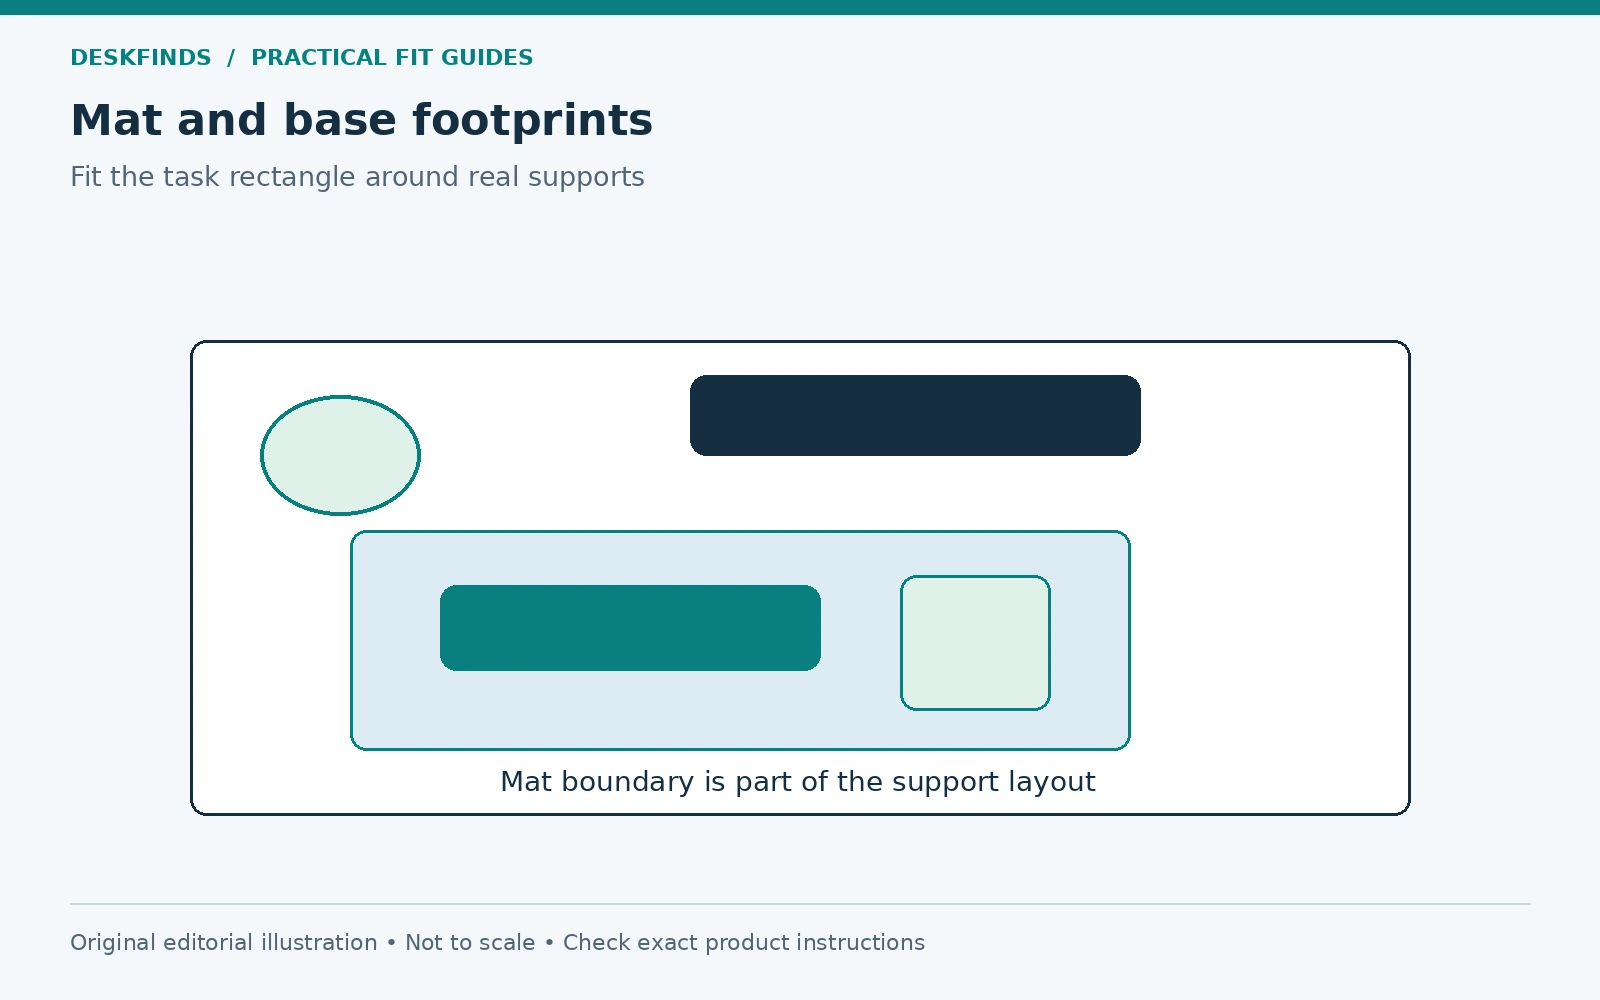Click the oval footprint shape
Image resolution: width=1600 pixels, height=1000 pixels.
point(340,455)
